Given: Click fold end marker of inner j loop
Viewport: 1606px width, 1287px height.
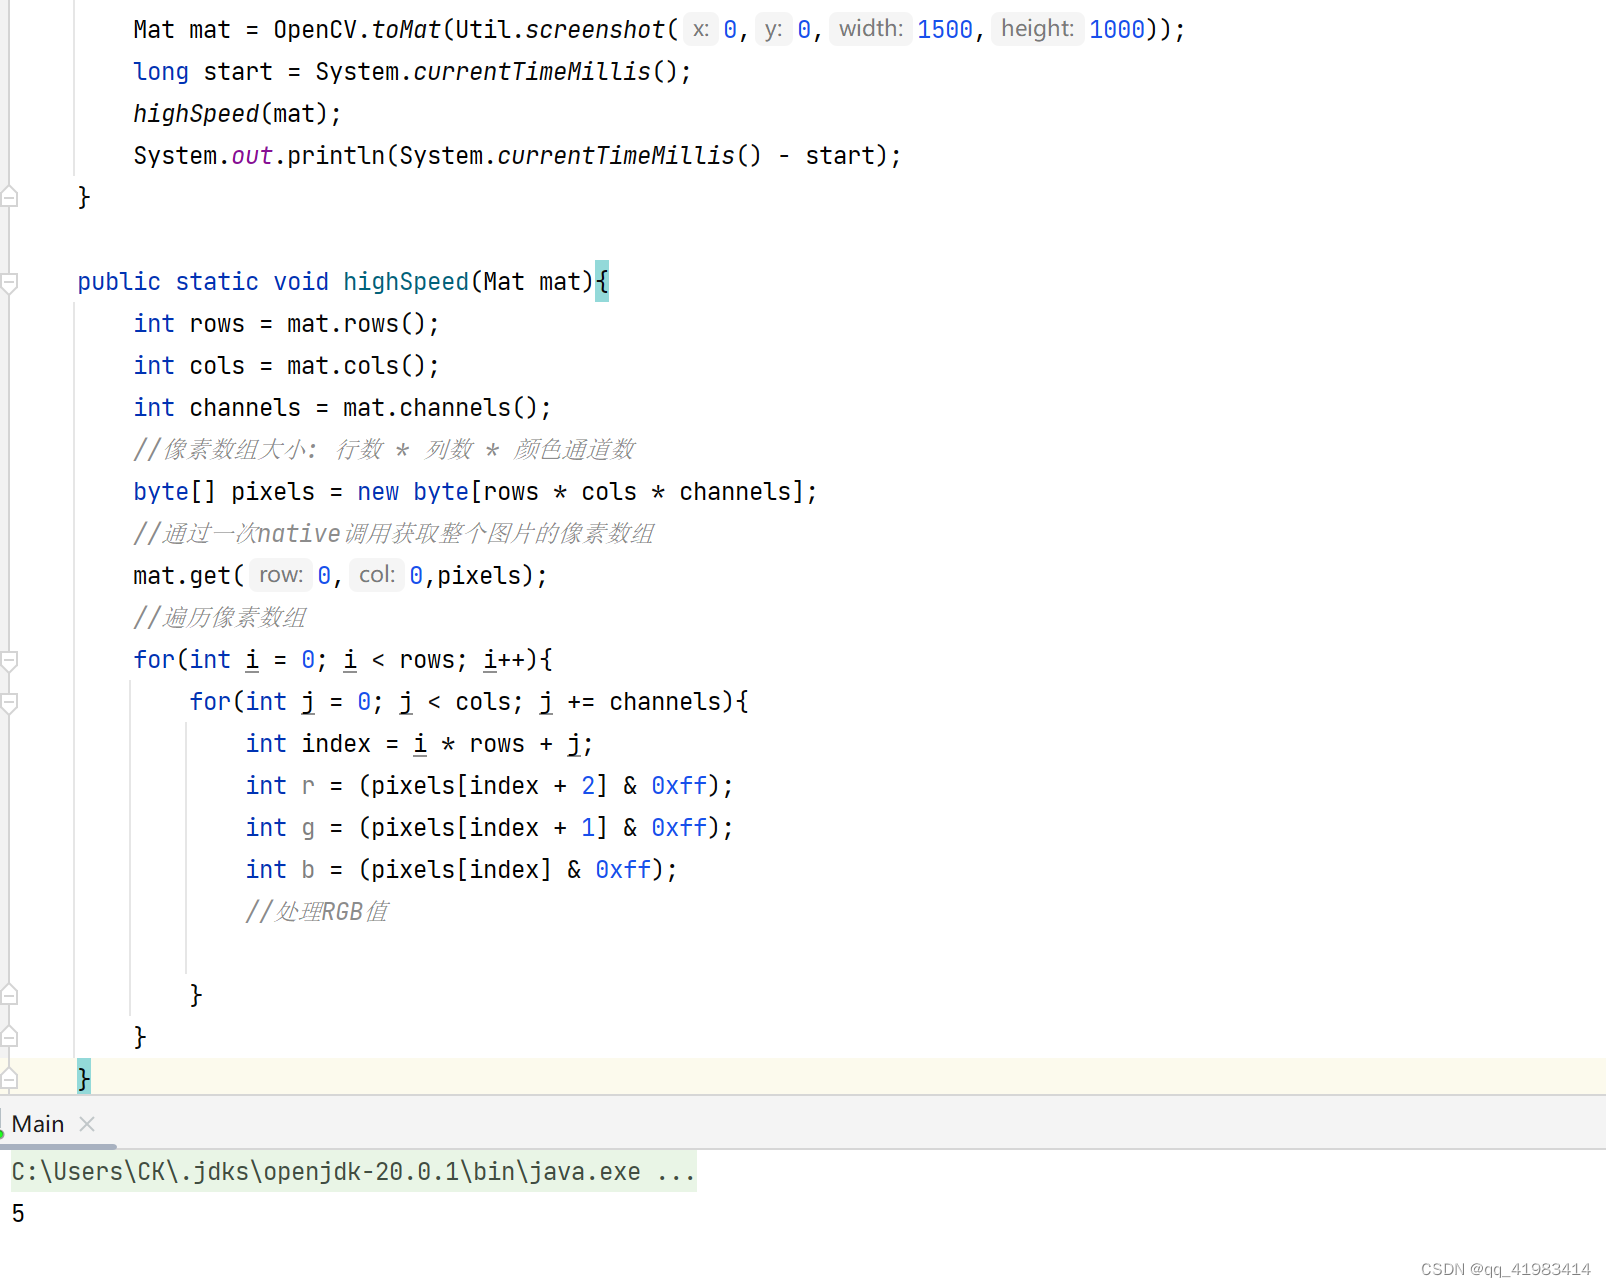Looking at the screenshot, I should coord(9,995).
